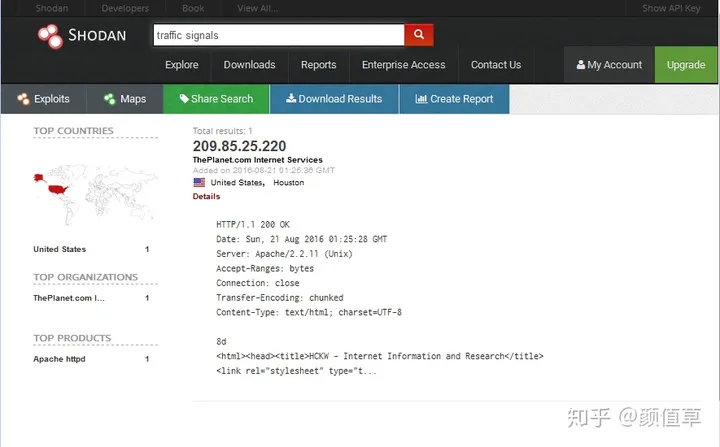Image resolution: width=720 pixels, height=447 pixels.
Task: Focus the search field containing traffic signals
Action: click(x=279, y=35)
